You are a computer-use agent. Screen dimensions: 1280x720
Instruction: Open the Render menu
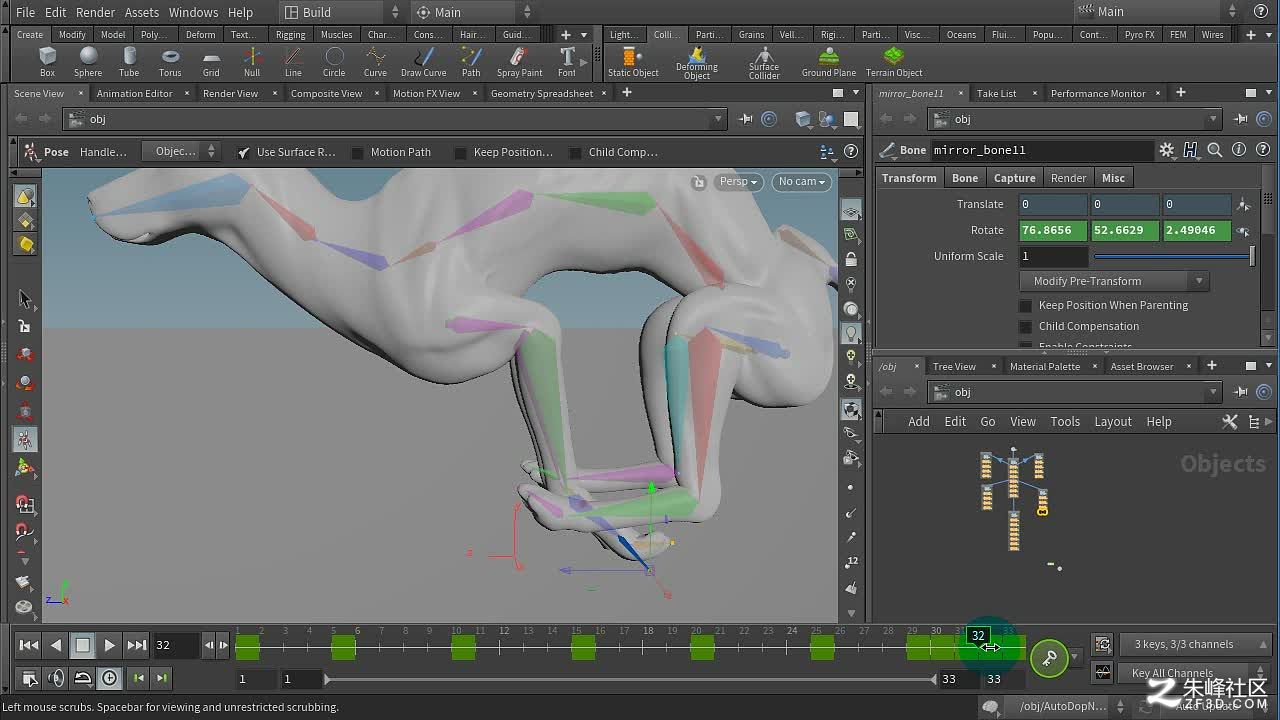tap(95, 12)
